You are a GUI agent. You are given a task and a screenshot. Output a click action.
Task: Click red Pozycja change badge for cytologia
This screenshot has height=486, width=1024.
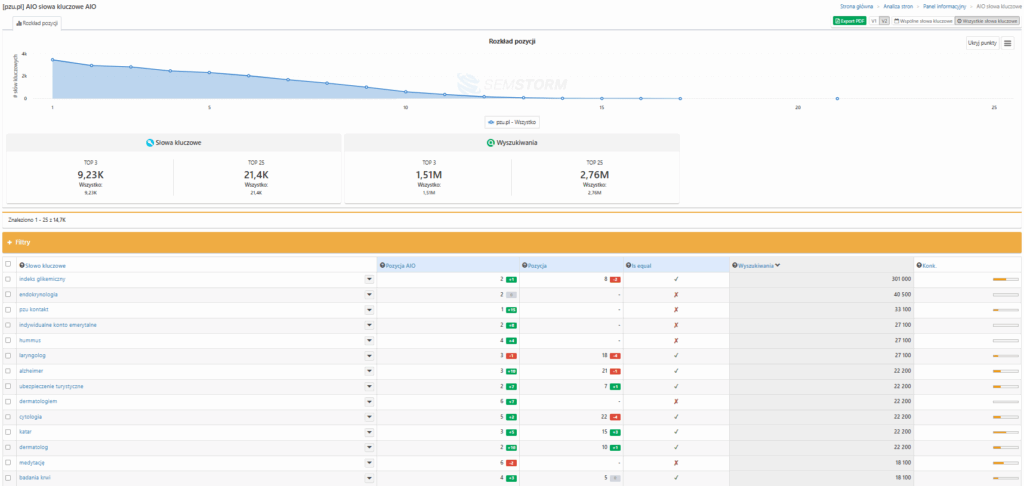[x=615, y=417]
